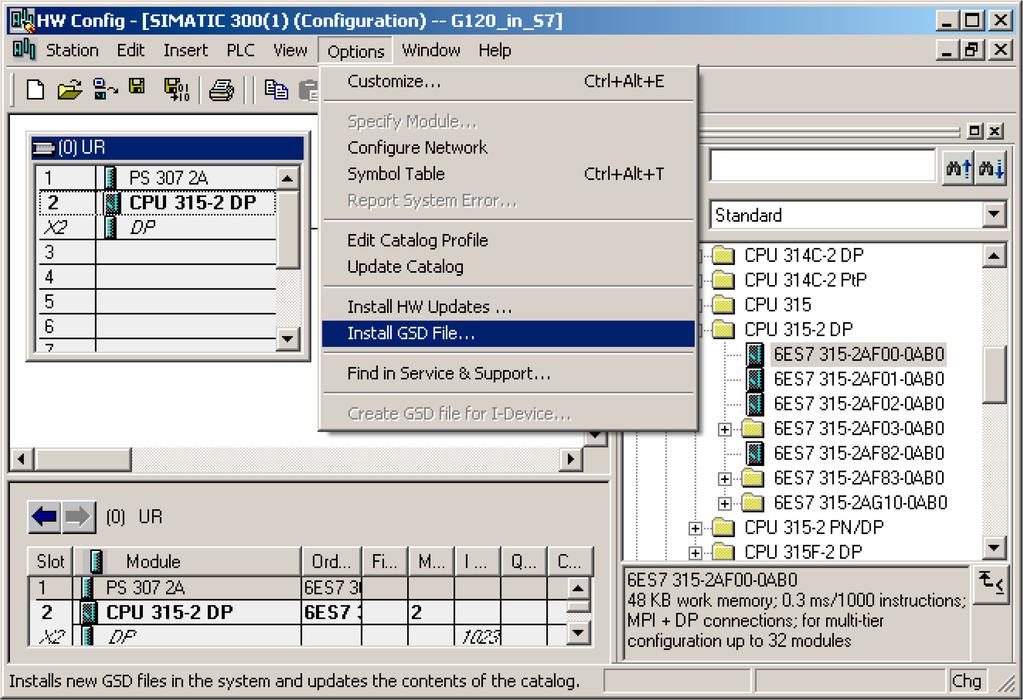Click the search up binoculars icon
This screenshot has height=700, width=1023.
[958, 168]
